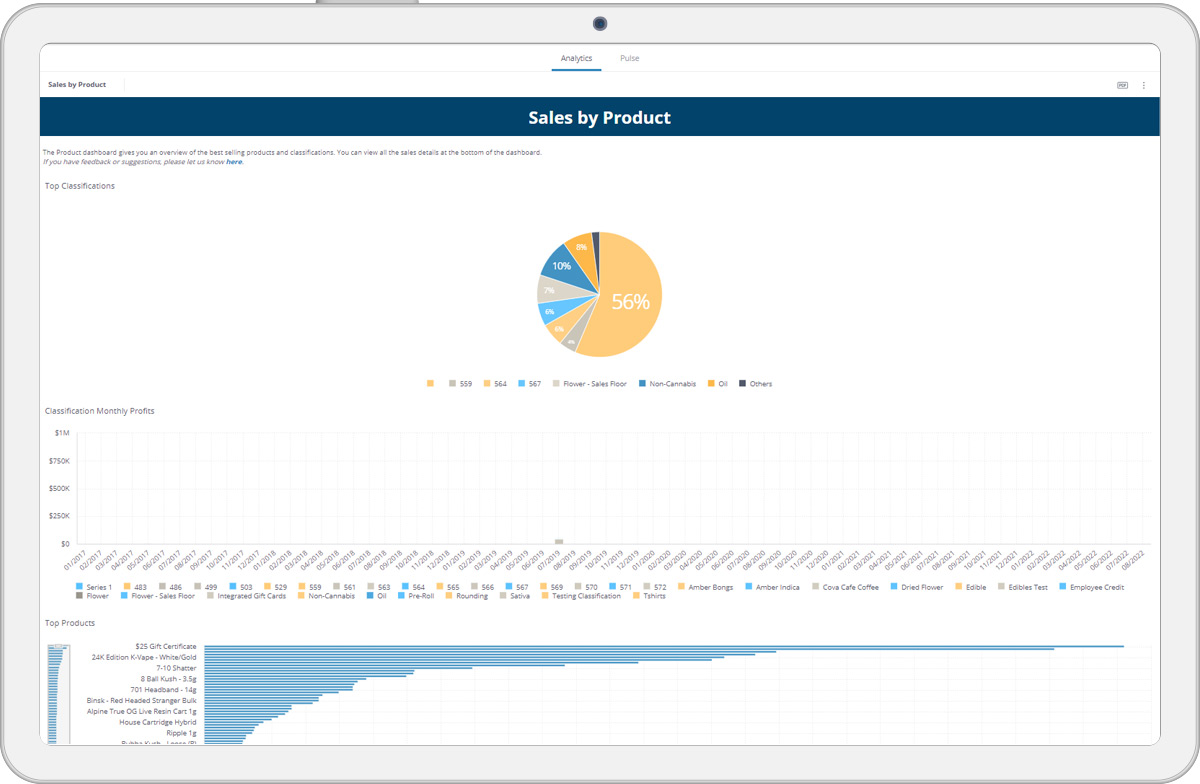
Task: Click the $25 Gift Certificate bar
Action: coord(664,646)
